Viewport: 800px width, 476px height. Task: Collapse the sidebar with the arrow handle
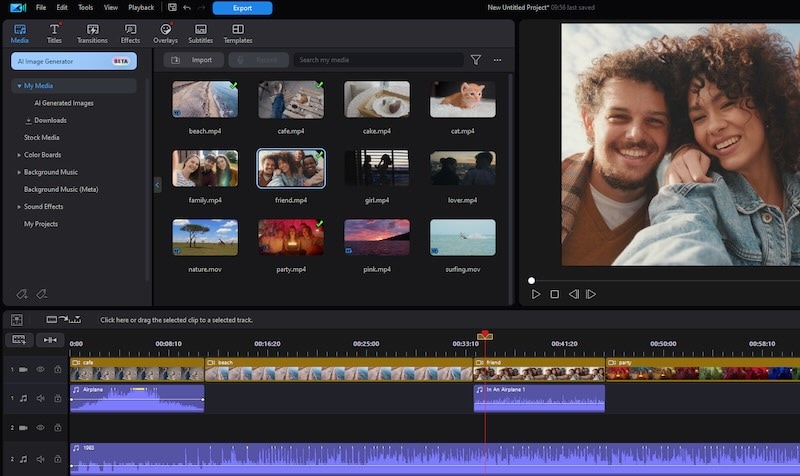pyautogui.click(x=157, y=185)
